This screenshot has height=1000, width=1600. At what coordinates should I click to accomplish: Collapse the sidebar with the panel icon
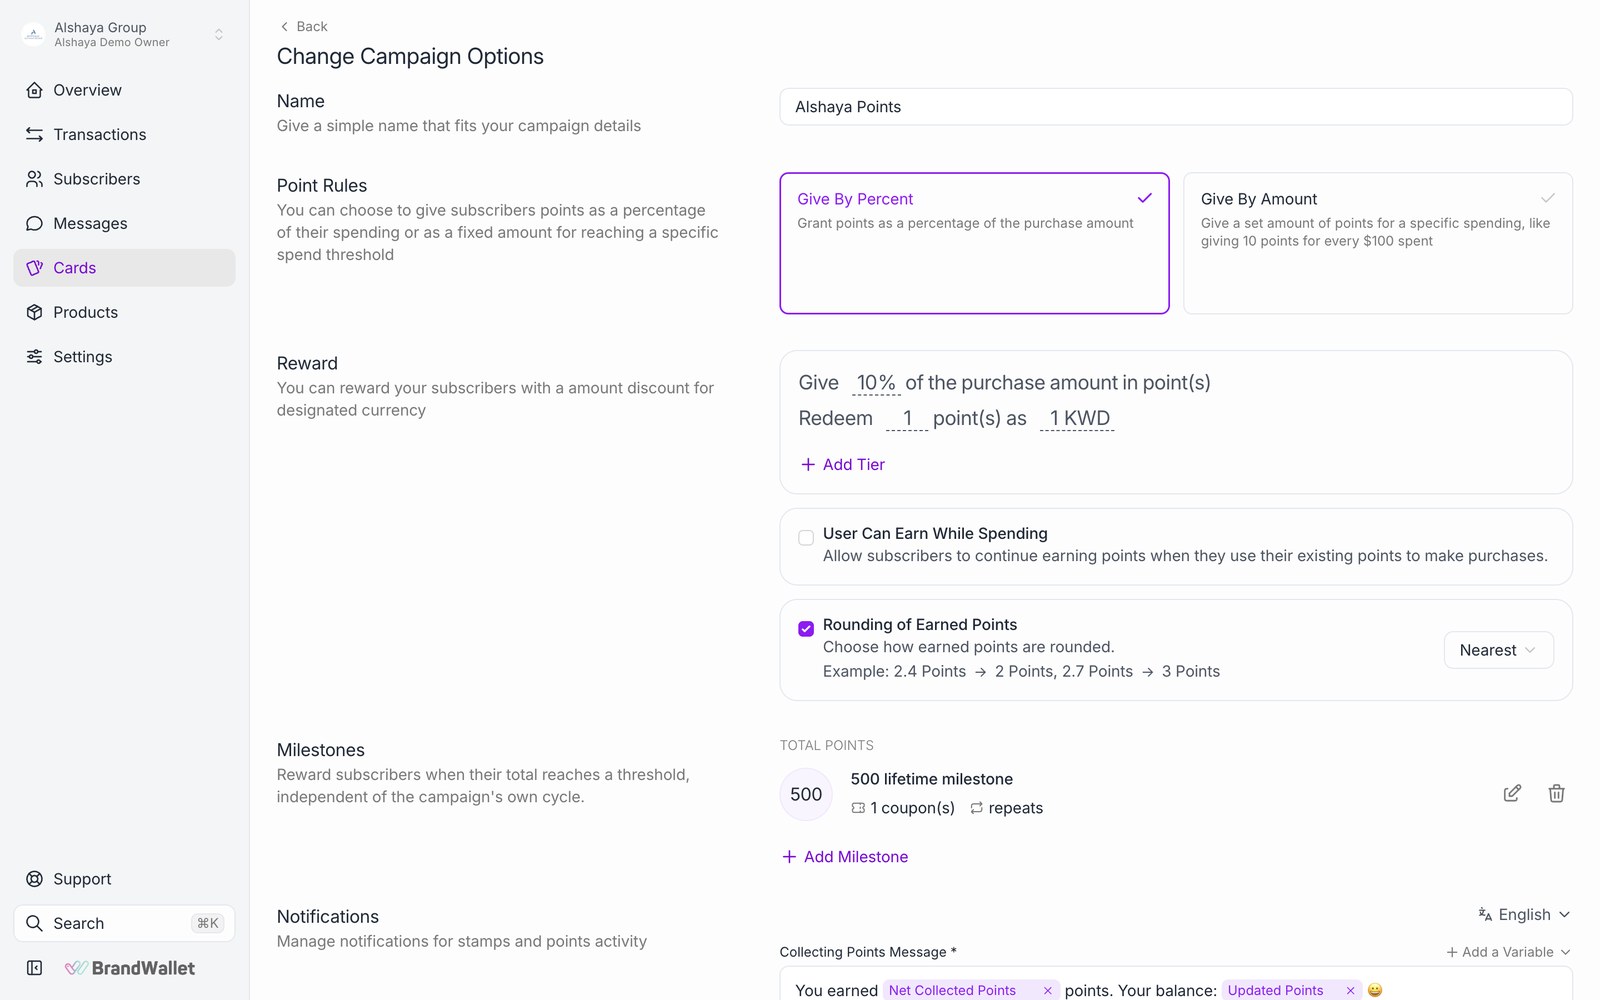(x=34, y=968)
